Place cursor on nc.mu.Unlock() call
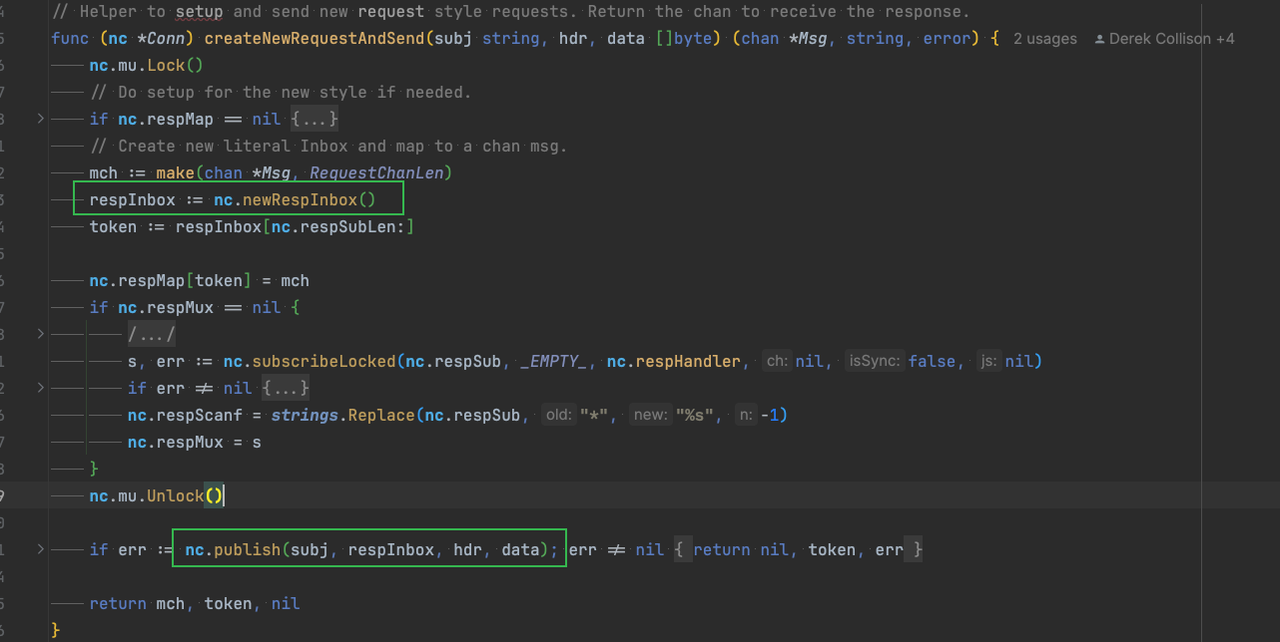Image resolution: width=1280 pixels, height=642 pixels. (175, 496)
